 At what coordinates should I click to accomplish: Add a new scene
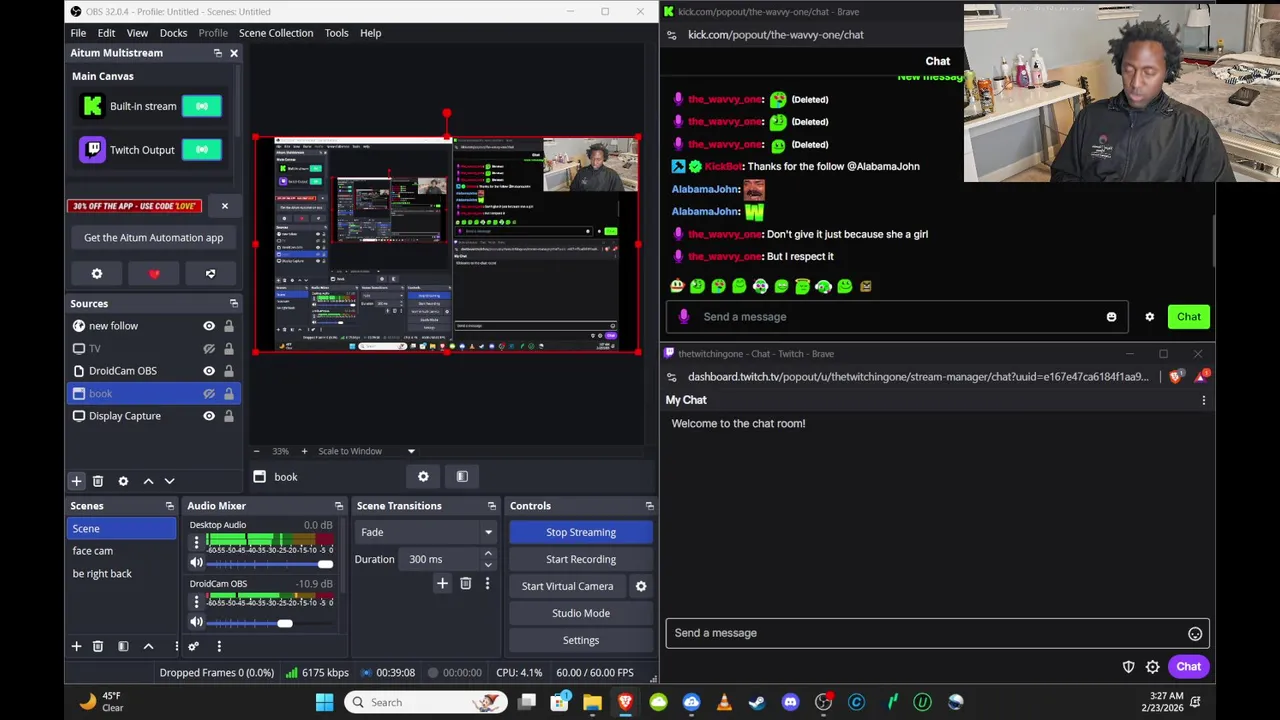point(76,646)
